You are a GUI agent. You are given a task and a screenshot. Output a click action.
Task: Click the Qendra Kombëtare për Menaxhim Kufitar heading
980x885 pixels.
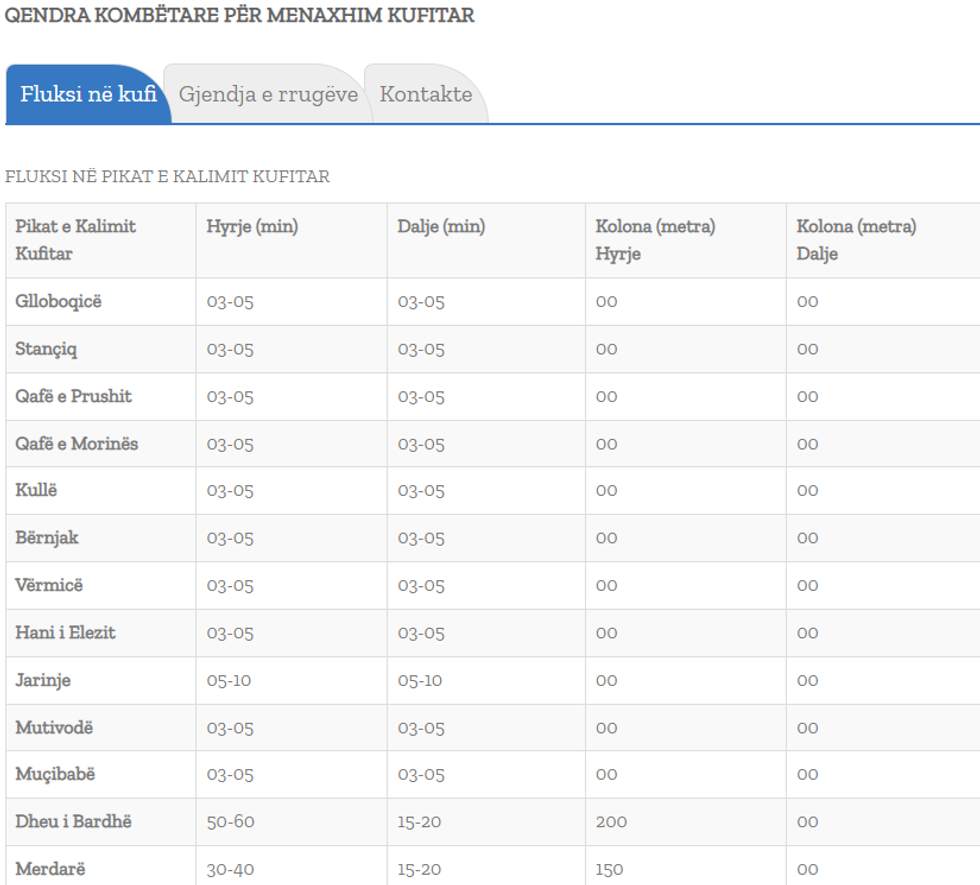pos(240,17)
